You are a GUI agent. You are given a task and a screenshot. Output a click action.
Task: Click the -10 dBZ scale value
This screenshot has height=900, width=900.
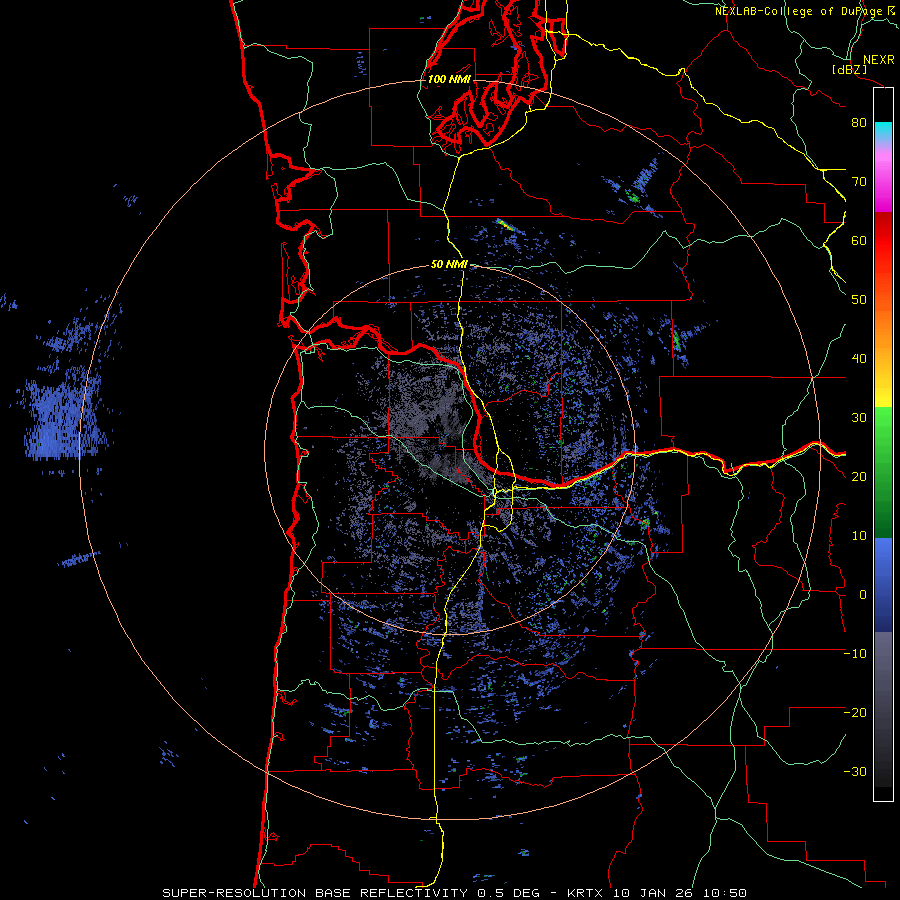click(855, 654)
